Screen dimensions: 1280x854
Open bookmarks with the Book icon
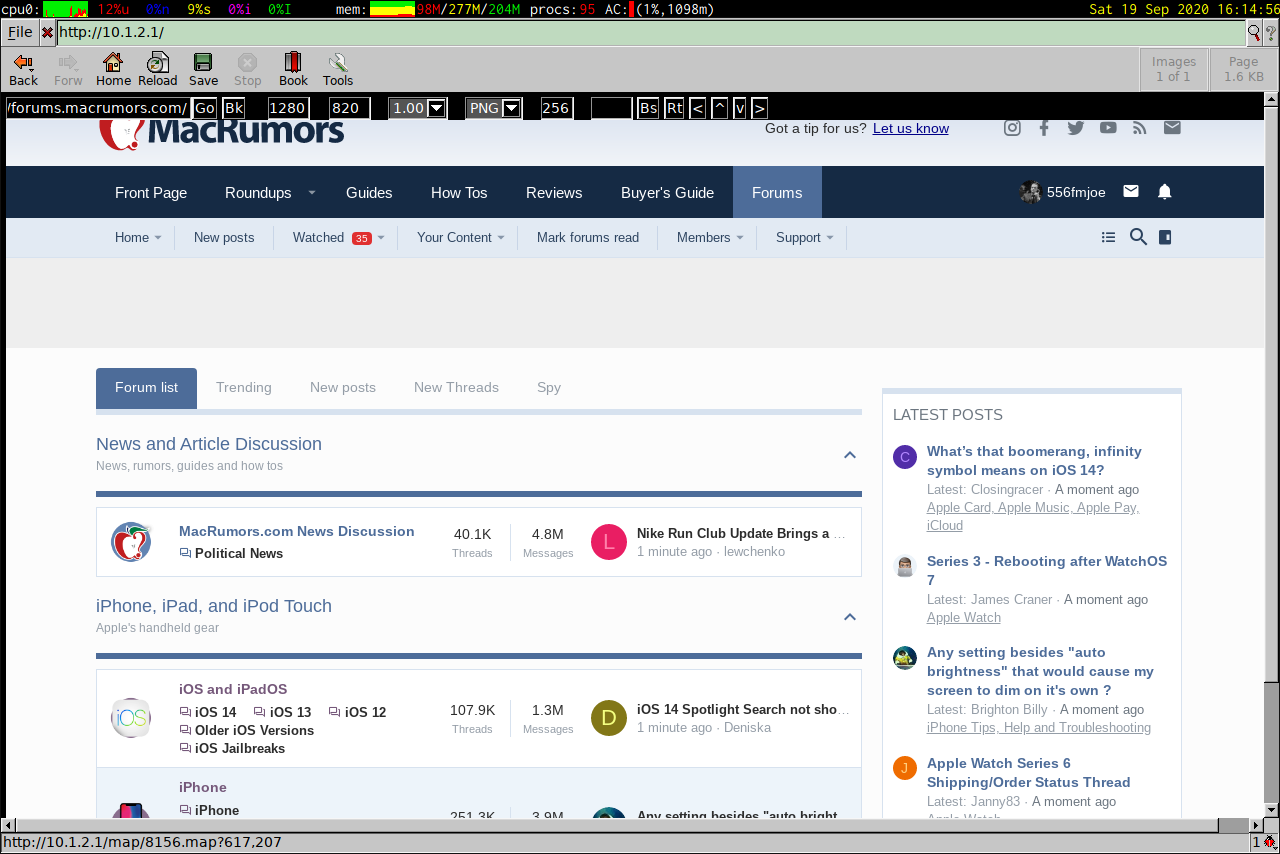tap(293, 70)
